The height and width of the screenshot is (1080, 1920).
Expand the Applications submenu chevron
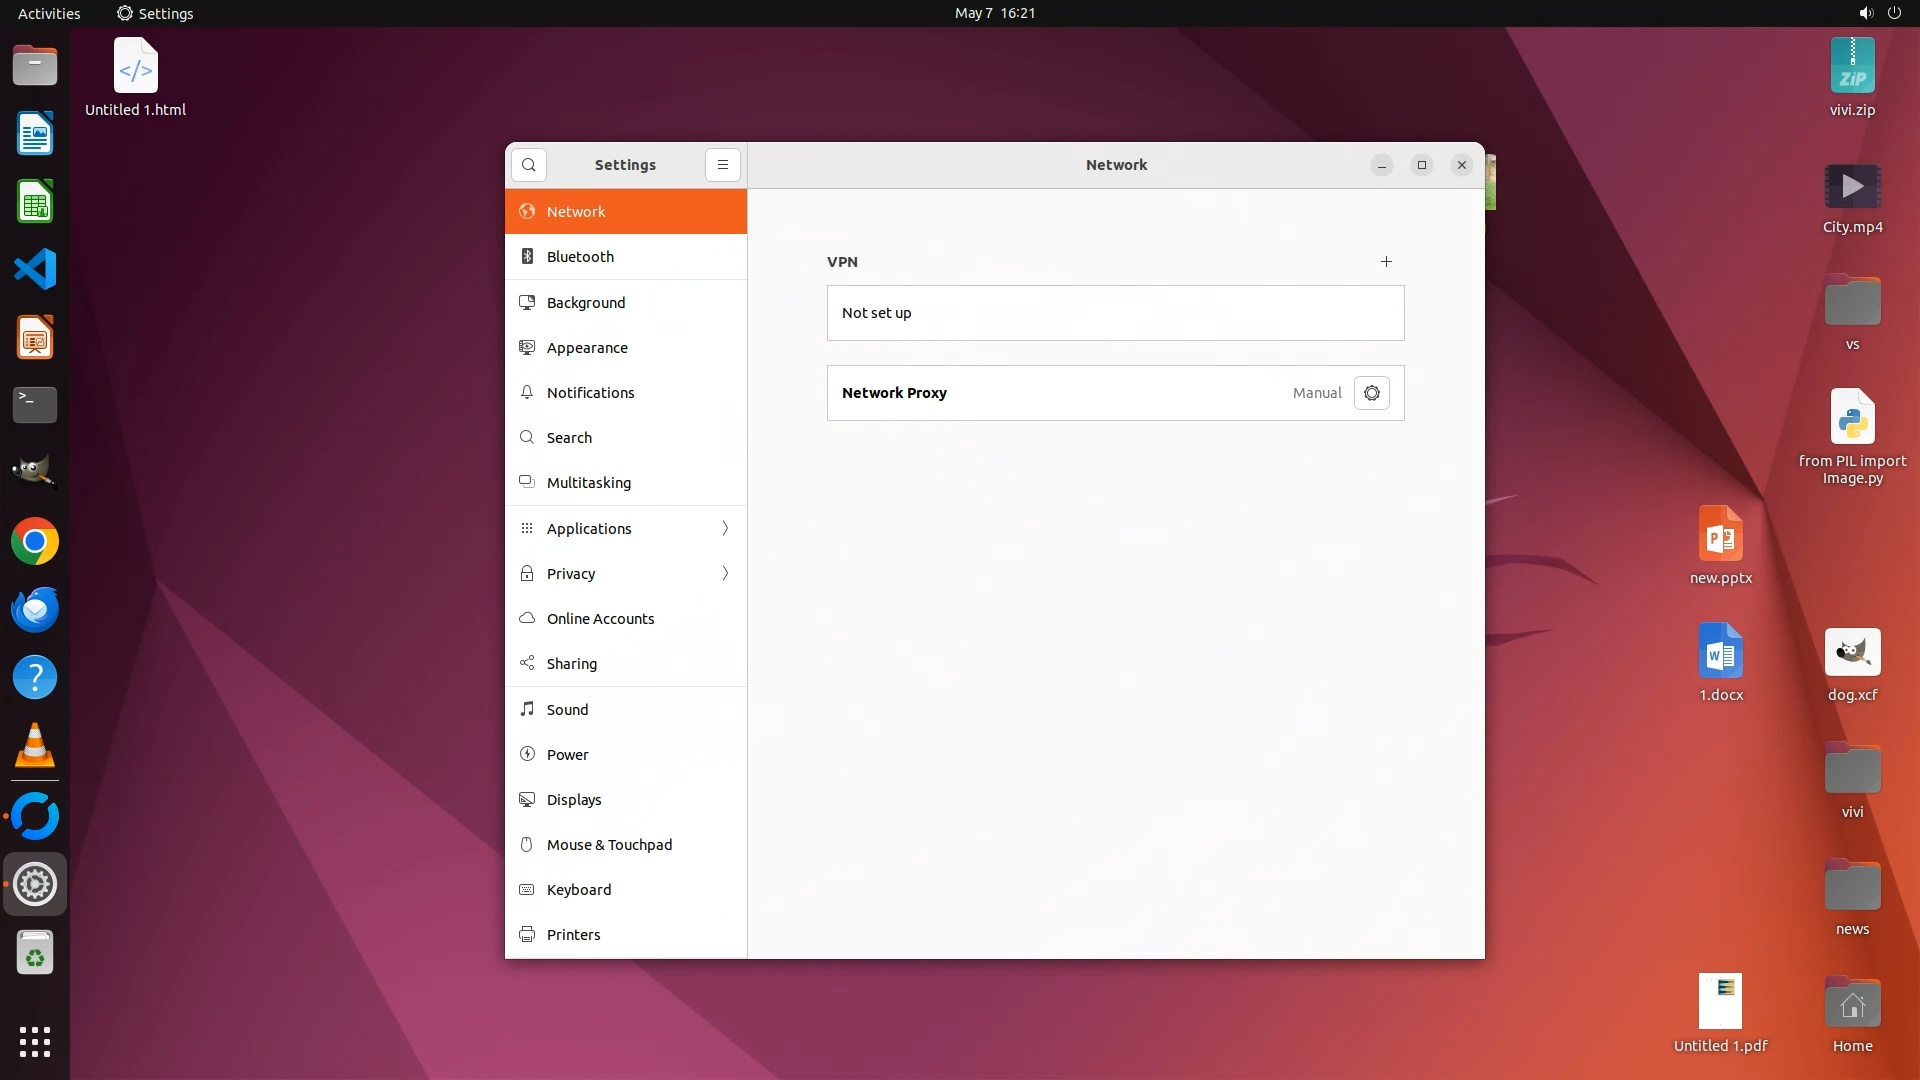coord(725,529)
